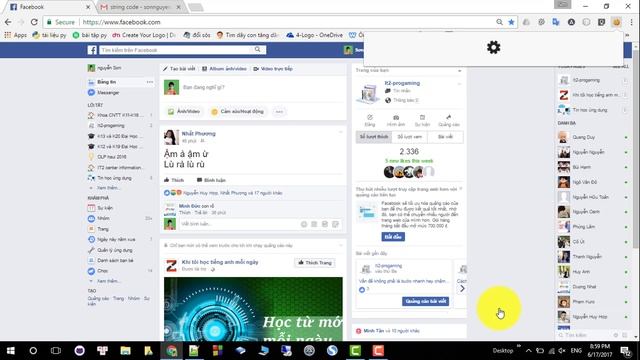Open the dropdown arrow on Nhất Phương's post
Screen dimensions: 640x360
[x=340, y=132]
